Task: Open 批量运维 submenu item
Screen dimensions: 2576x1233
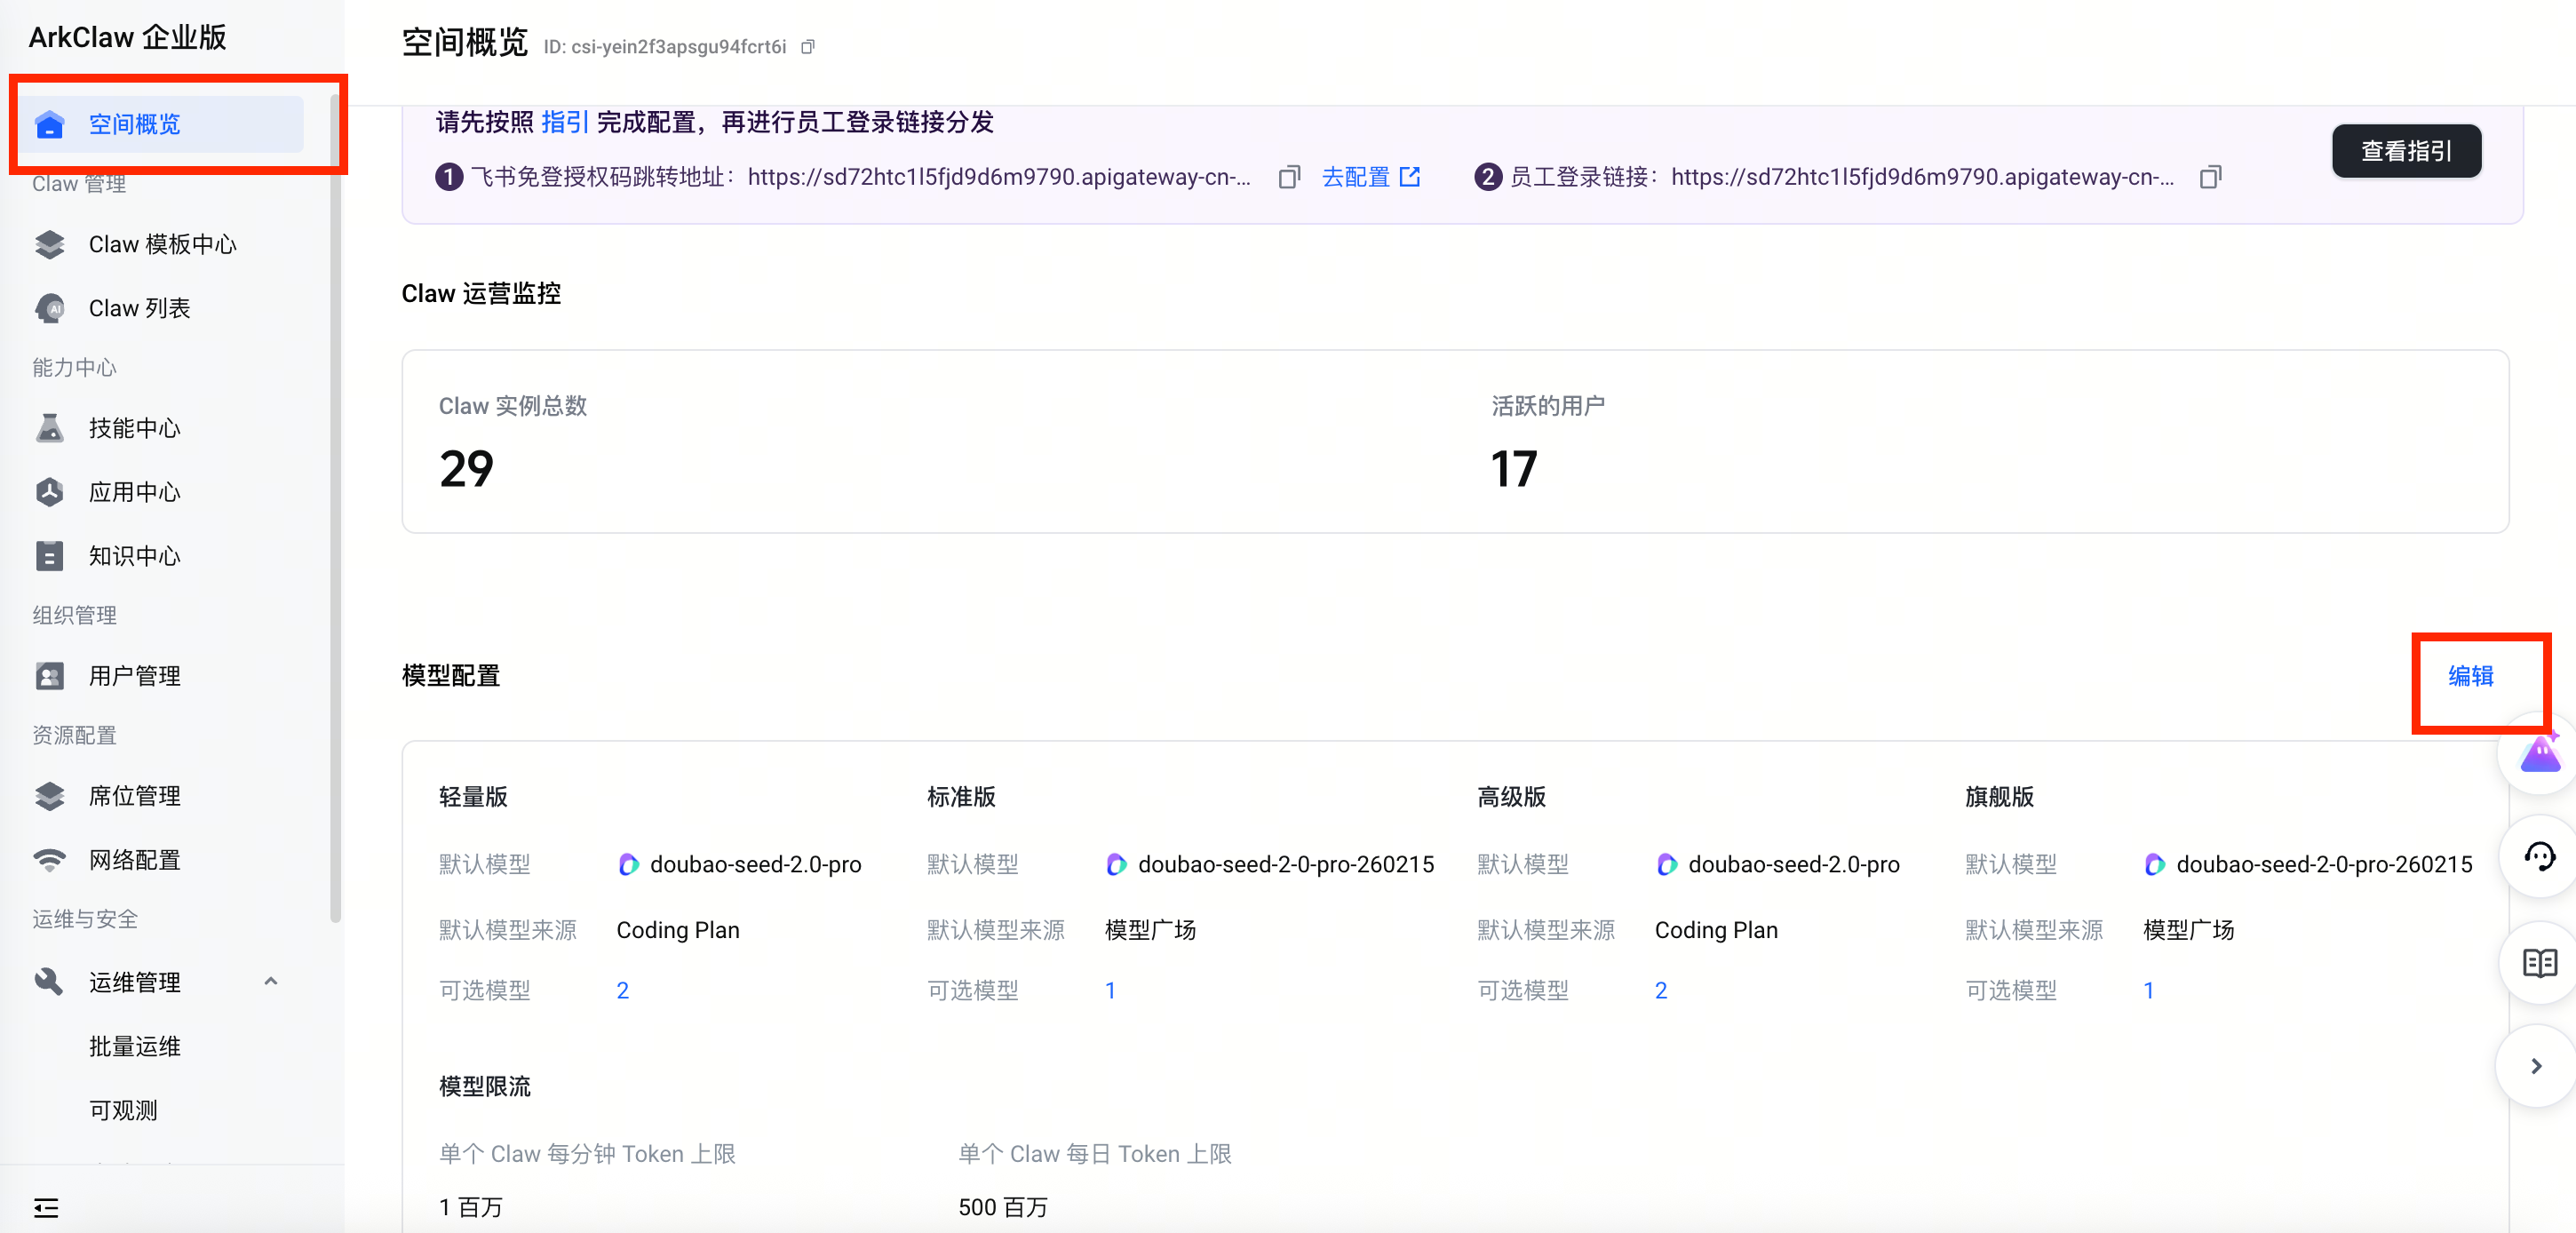Action: coord(135,1046)
